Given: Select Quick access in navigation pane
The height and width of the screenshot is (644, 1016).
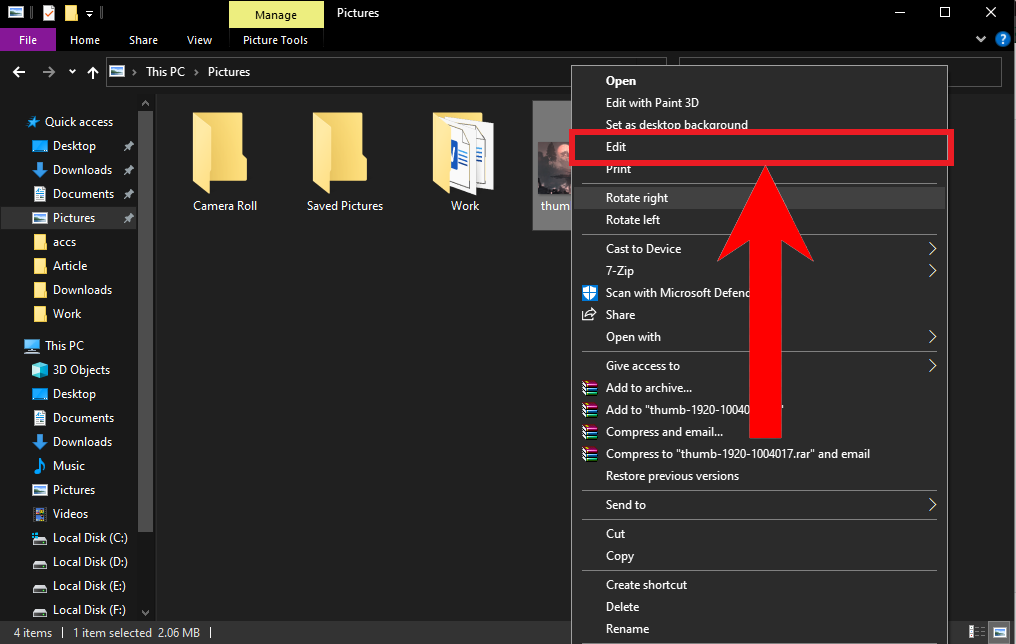Looking at the screenshot, I should pyautogui.click(x=78, y=122).
